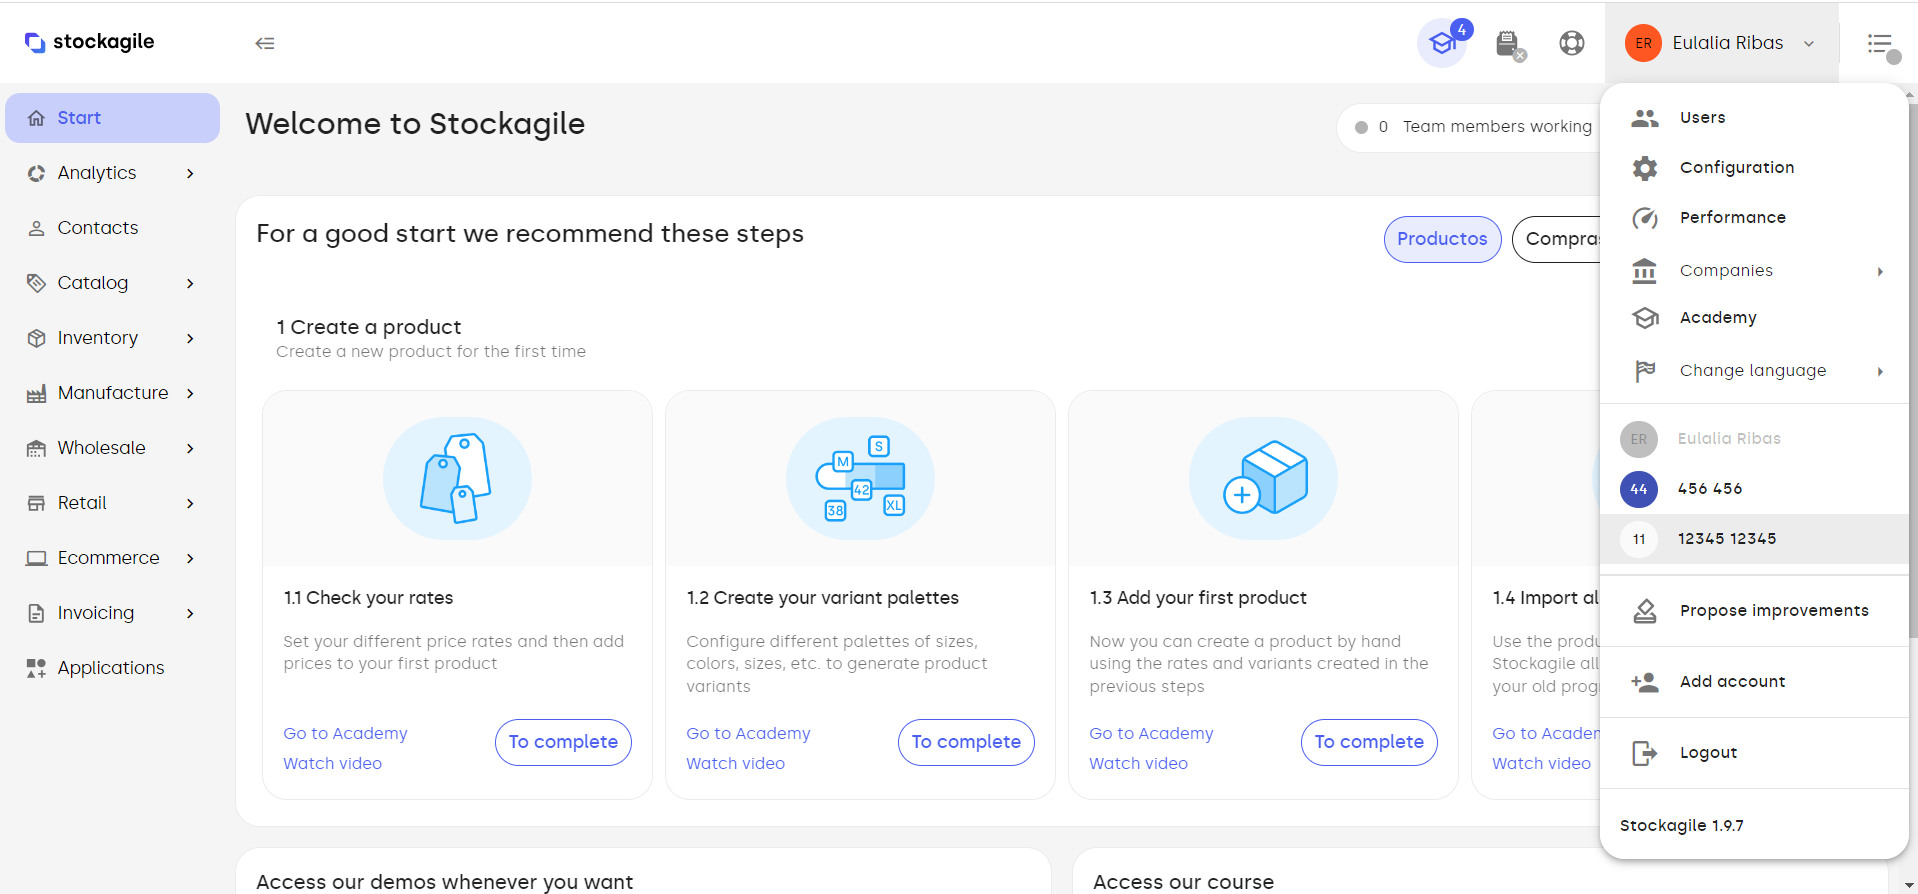Click the Invoicing document icon
The height and width of the screenshot is (894, 1918).
[x=37, y=613]
